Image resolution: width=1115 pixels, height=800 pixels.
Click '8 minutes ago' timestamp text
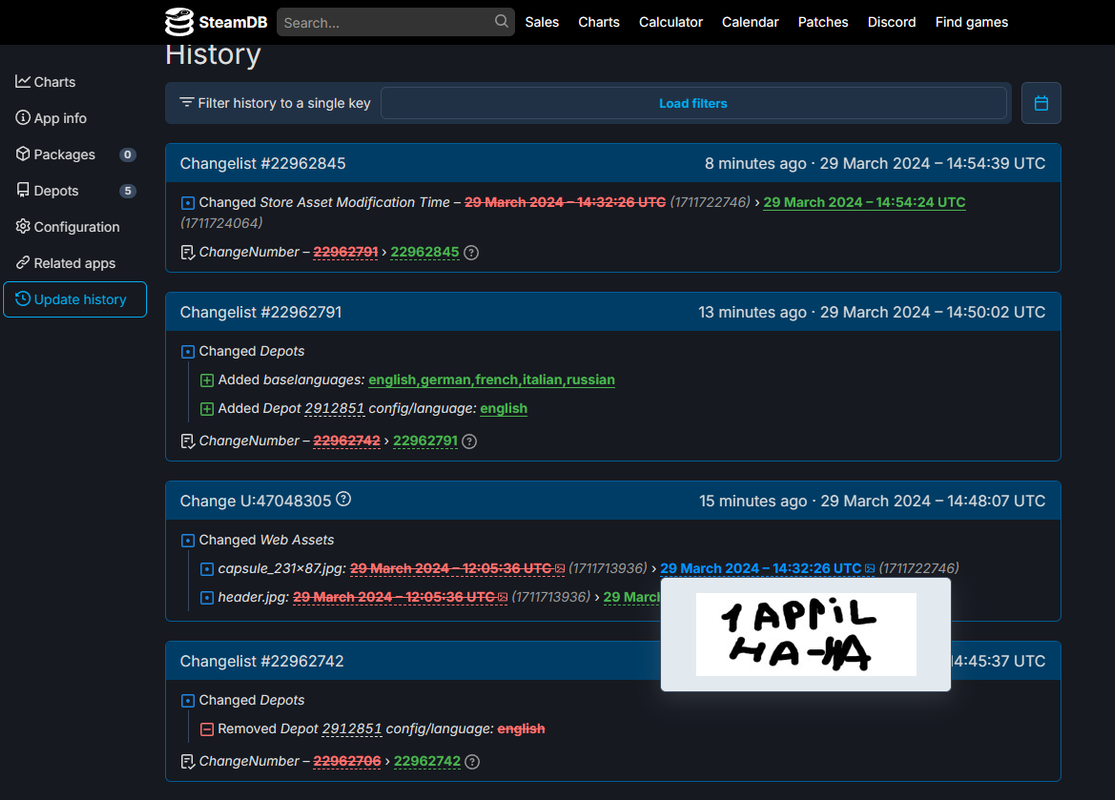pos(755,164)
